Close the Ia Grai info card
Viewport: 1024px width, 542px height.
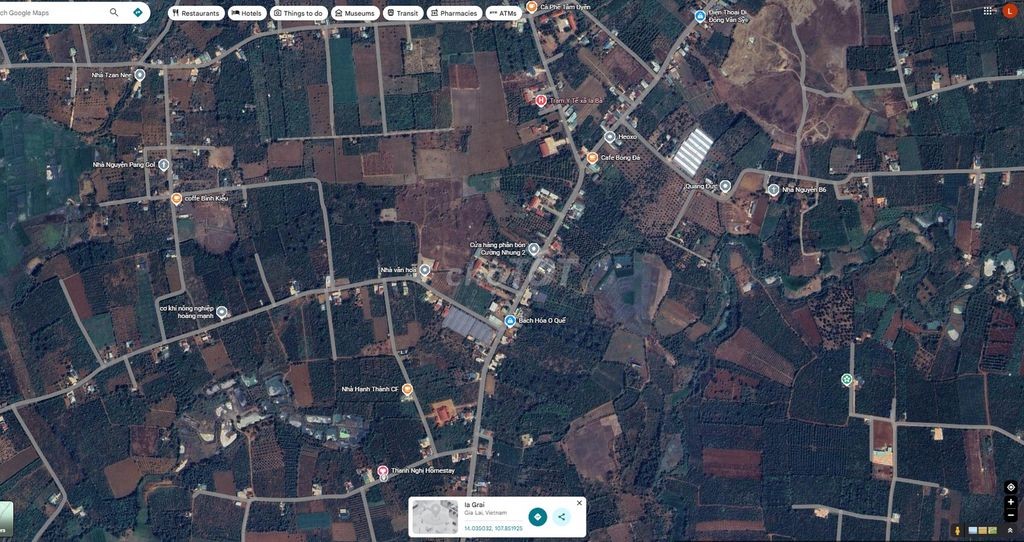click(579, 503)
